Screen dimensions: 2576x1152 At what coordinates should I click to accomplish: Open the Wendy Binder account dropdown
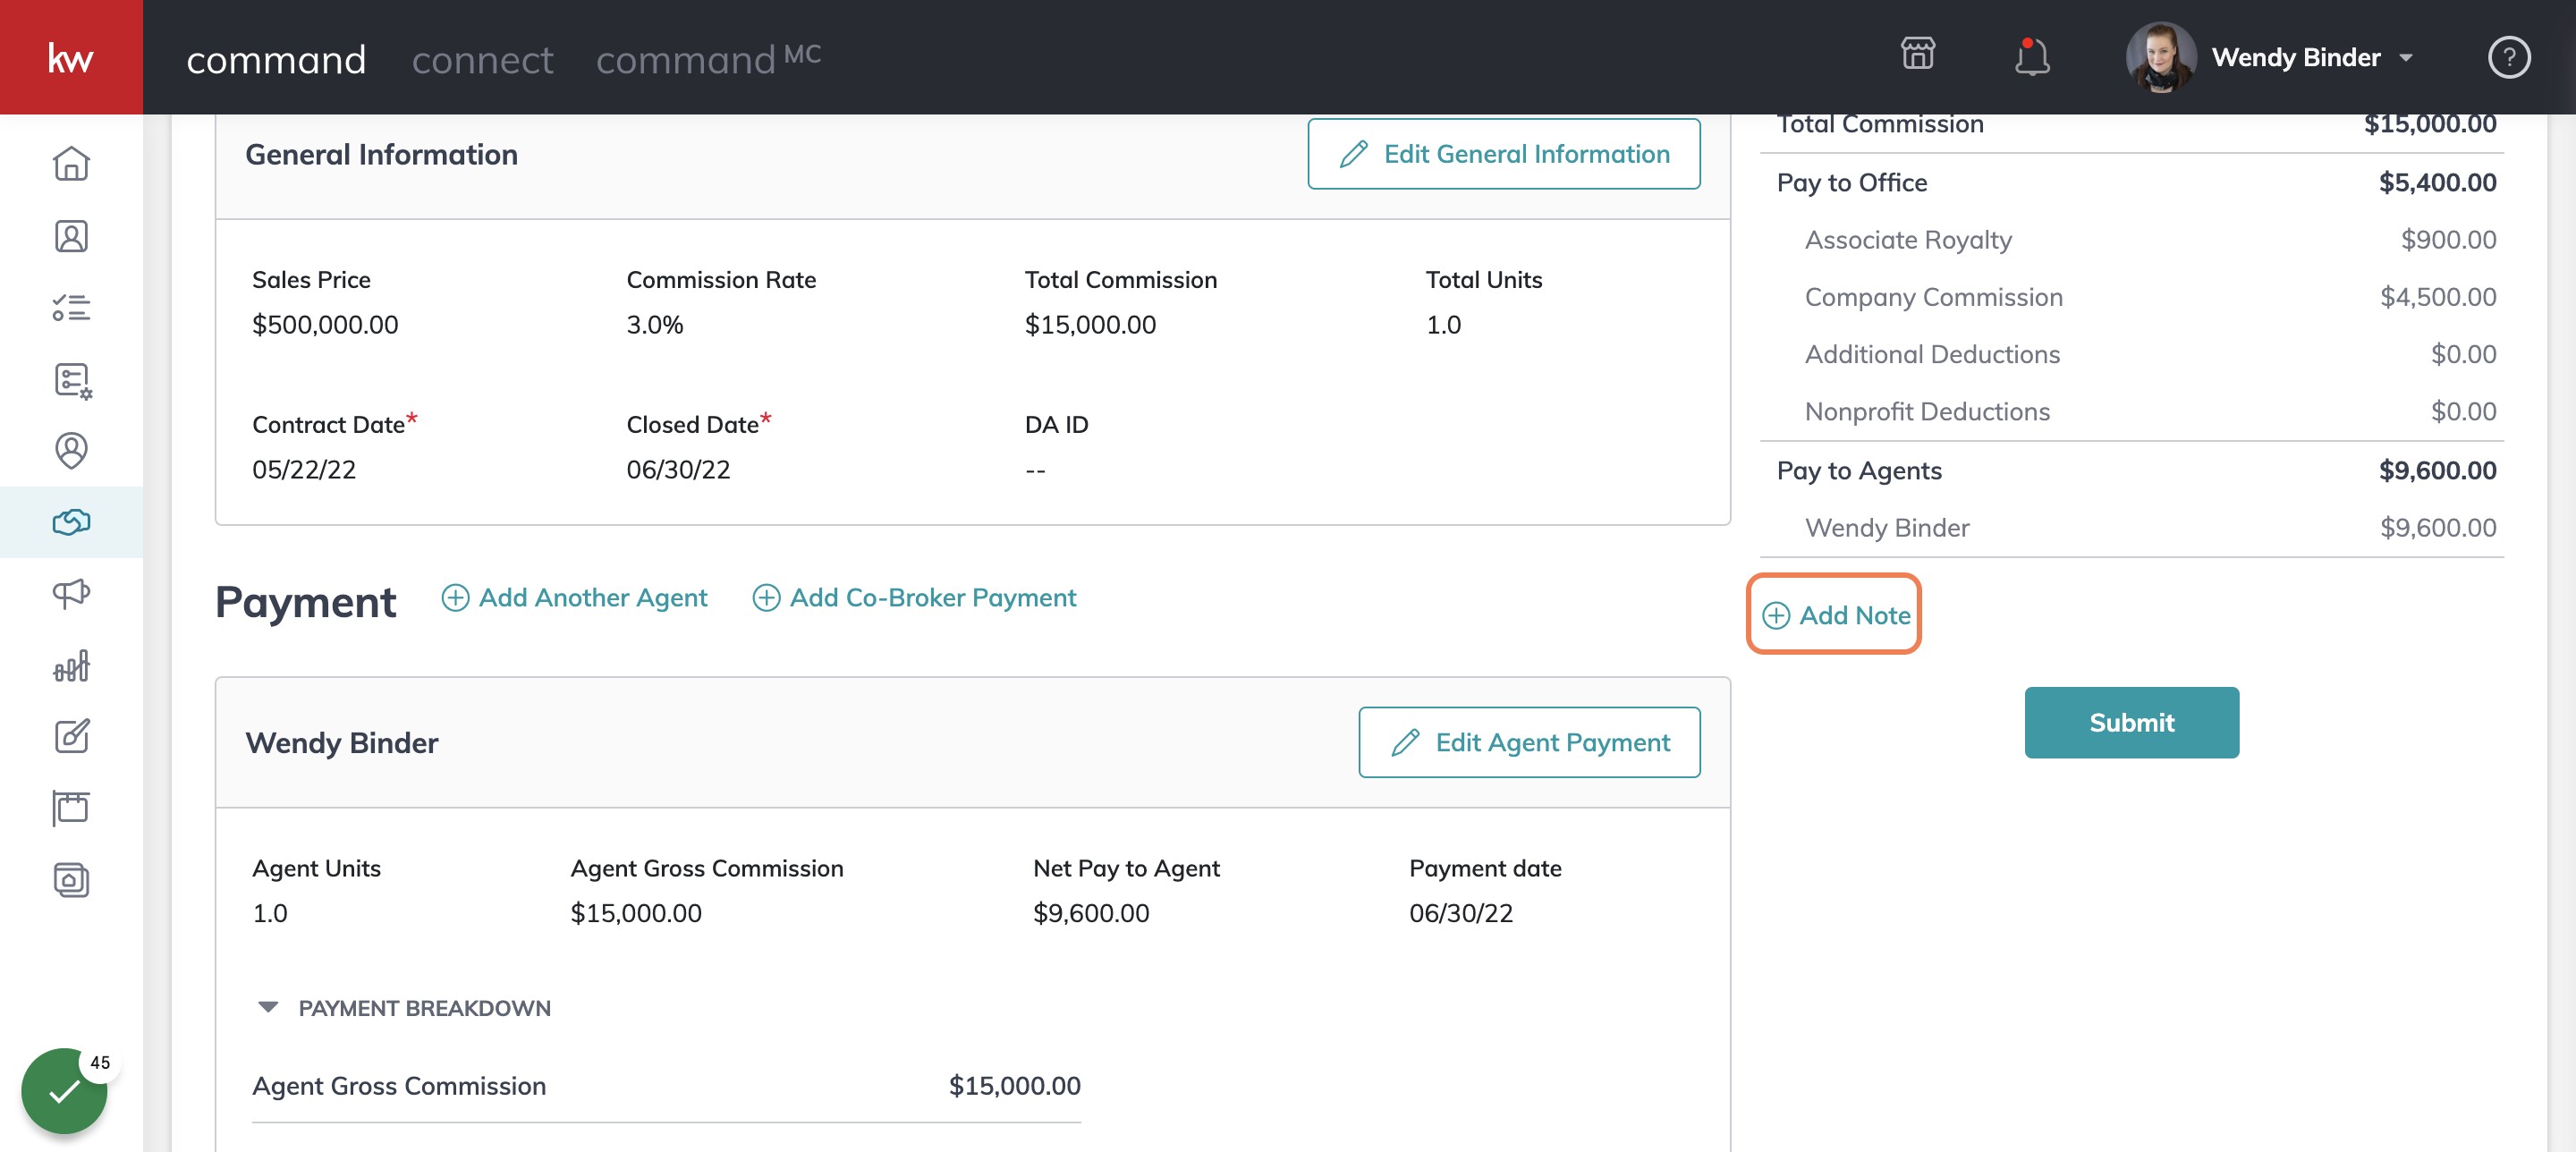[2404, 58]
